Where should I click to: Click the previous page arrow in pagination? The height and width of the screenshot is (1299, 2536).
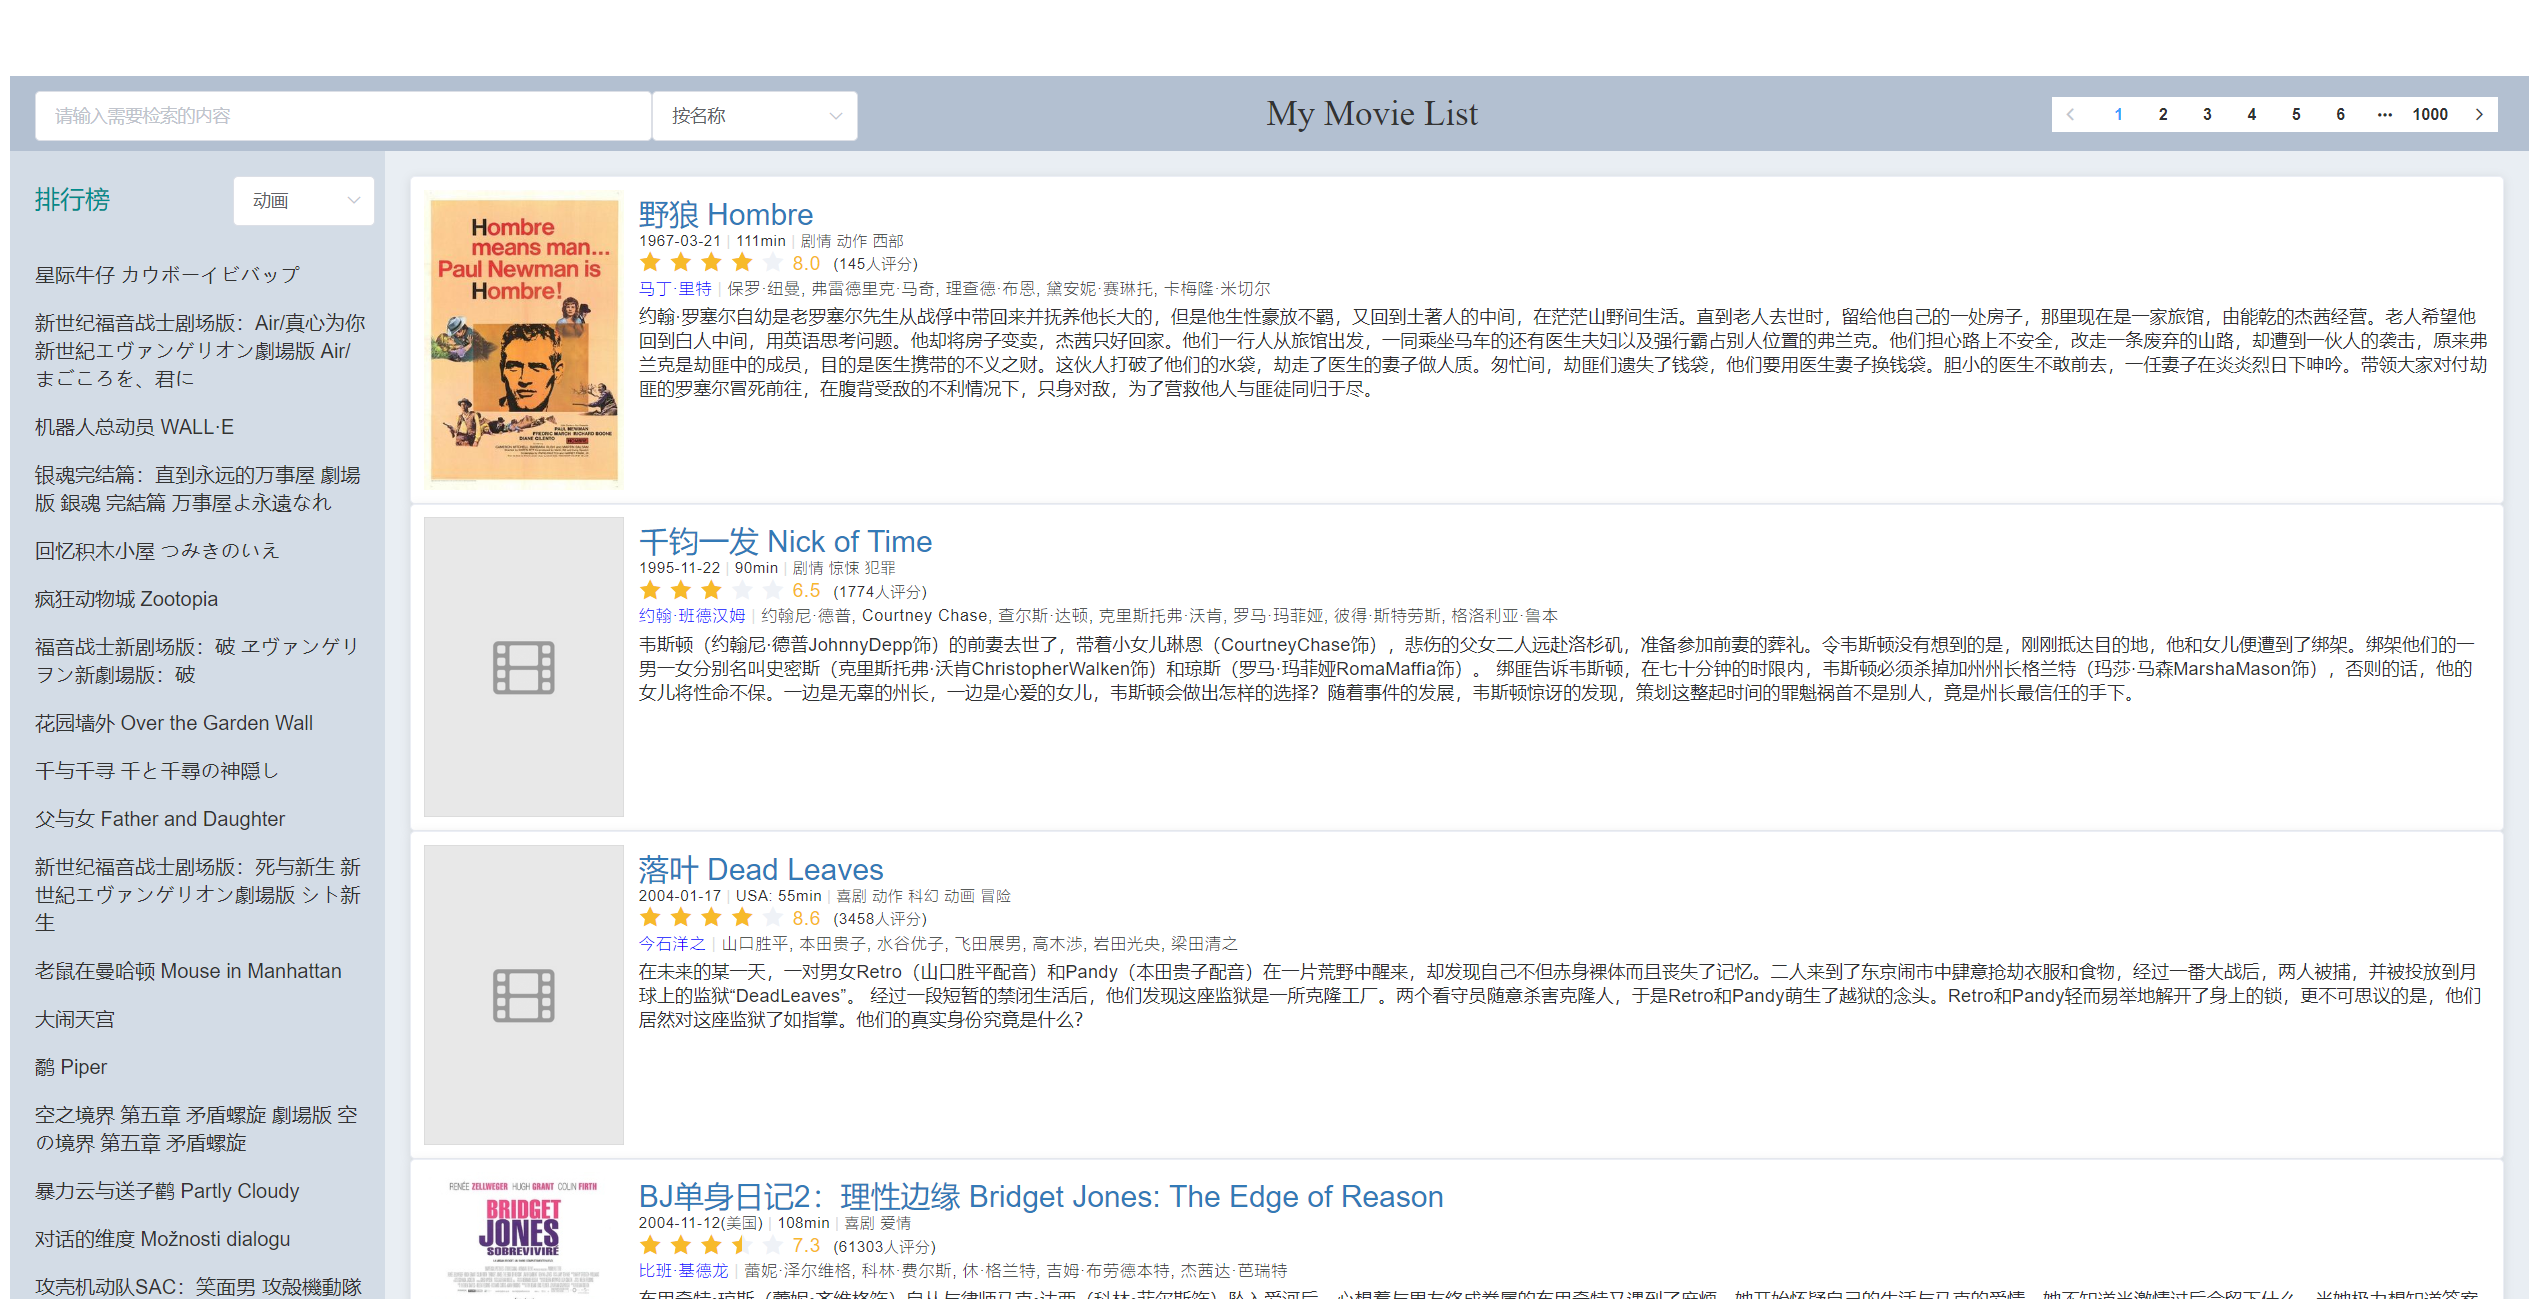coord(2071,115)
